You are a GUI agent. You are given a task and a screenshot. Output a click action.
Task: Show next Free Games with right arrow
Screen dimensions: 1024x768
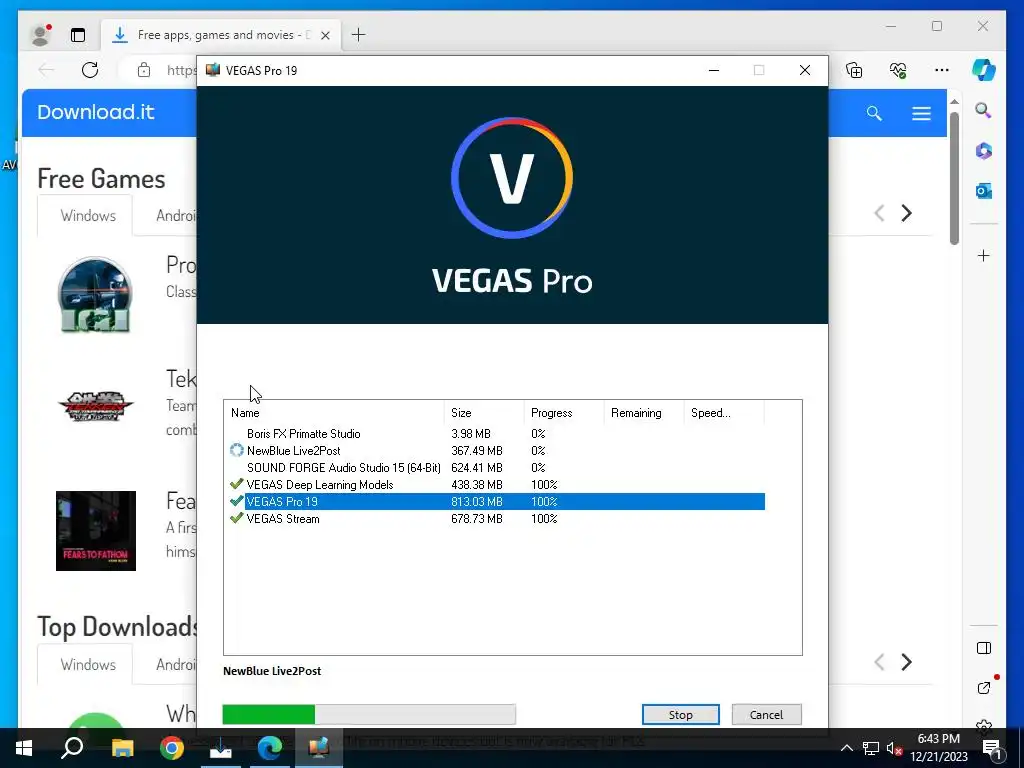tap(906, 213)
